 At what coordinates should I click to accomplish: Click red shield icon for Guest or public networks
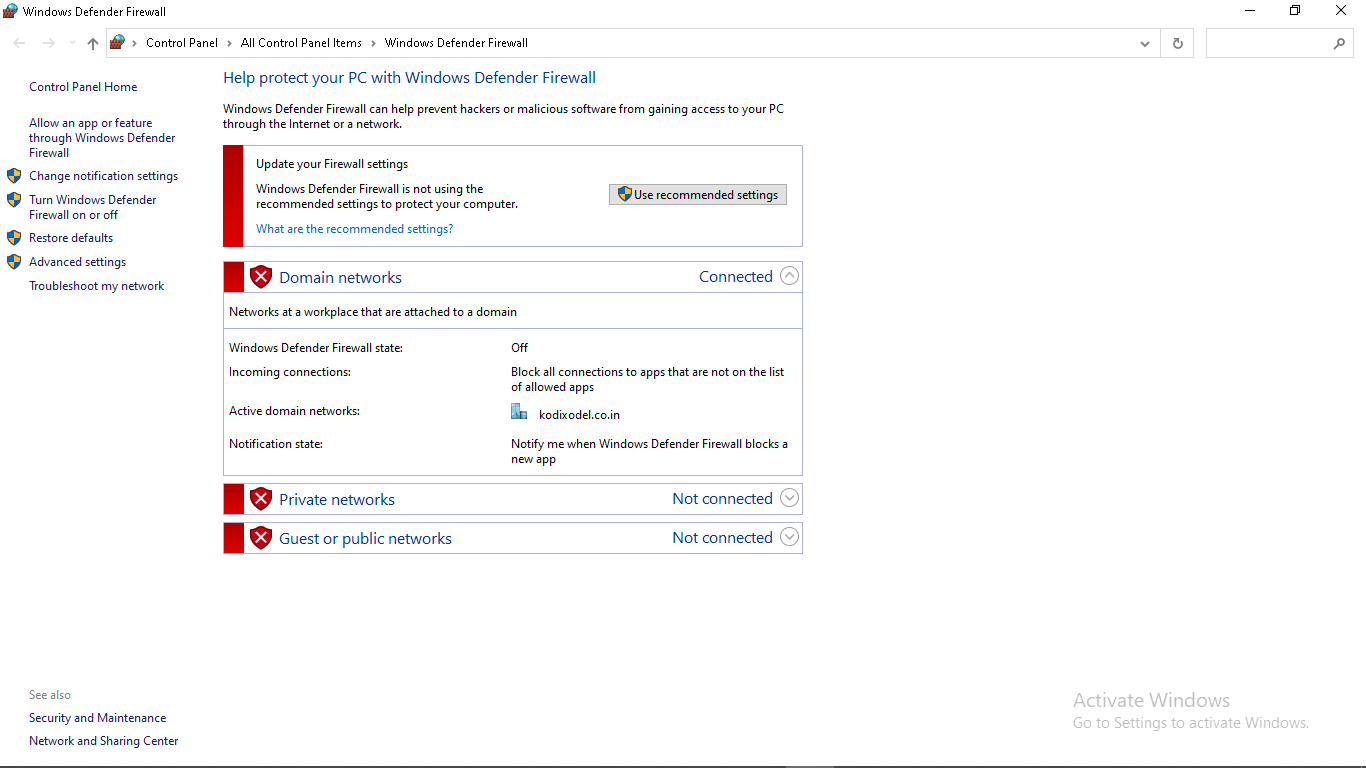[261, 538]
